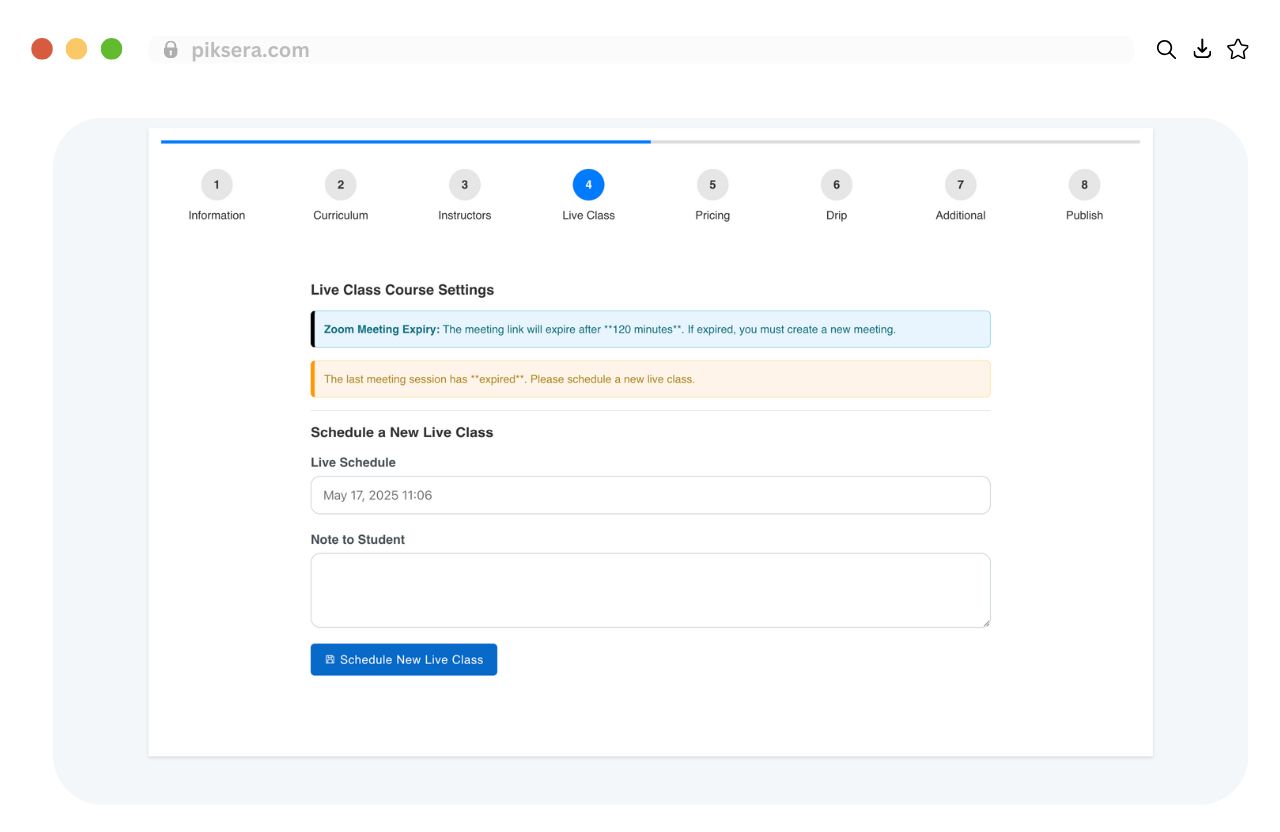1280x832 pixels.
Task: Bookmark page with the star icon
Action: (x=1238, y=50)
